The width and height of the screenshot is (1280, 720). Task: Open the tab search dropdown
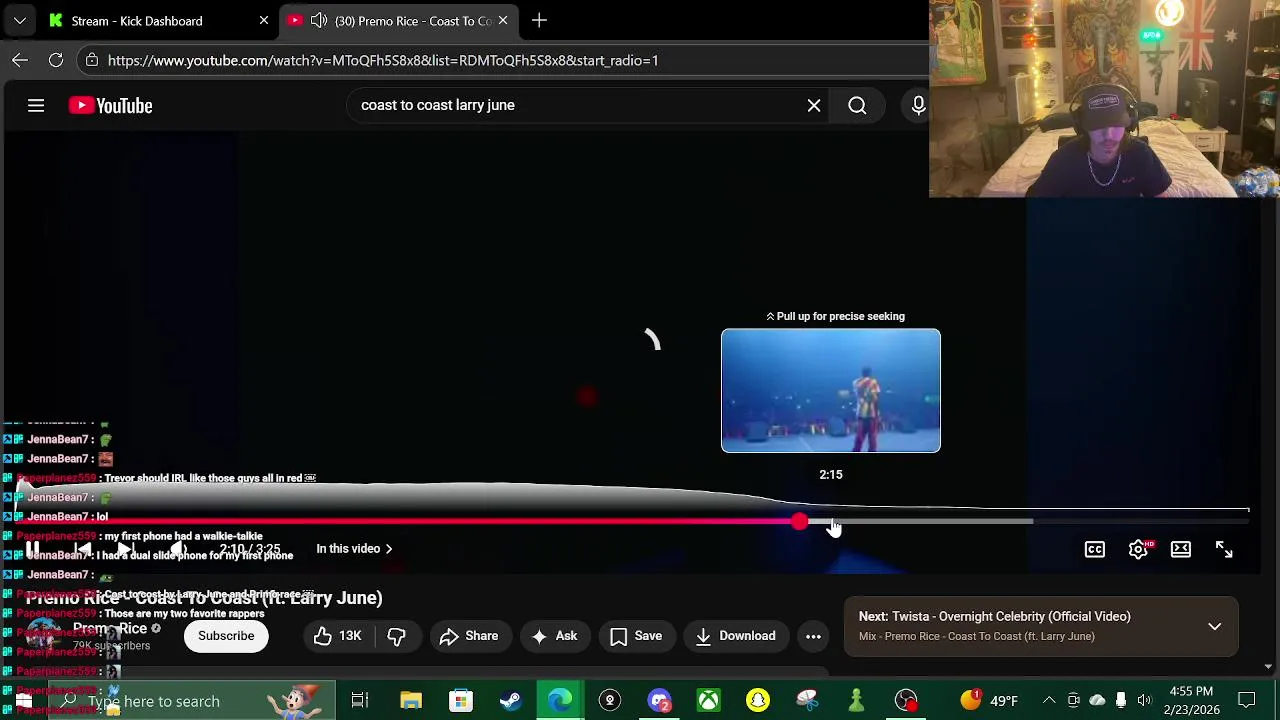click(x=20, y=20)
